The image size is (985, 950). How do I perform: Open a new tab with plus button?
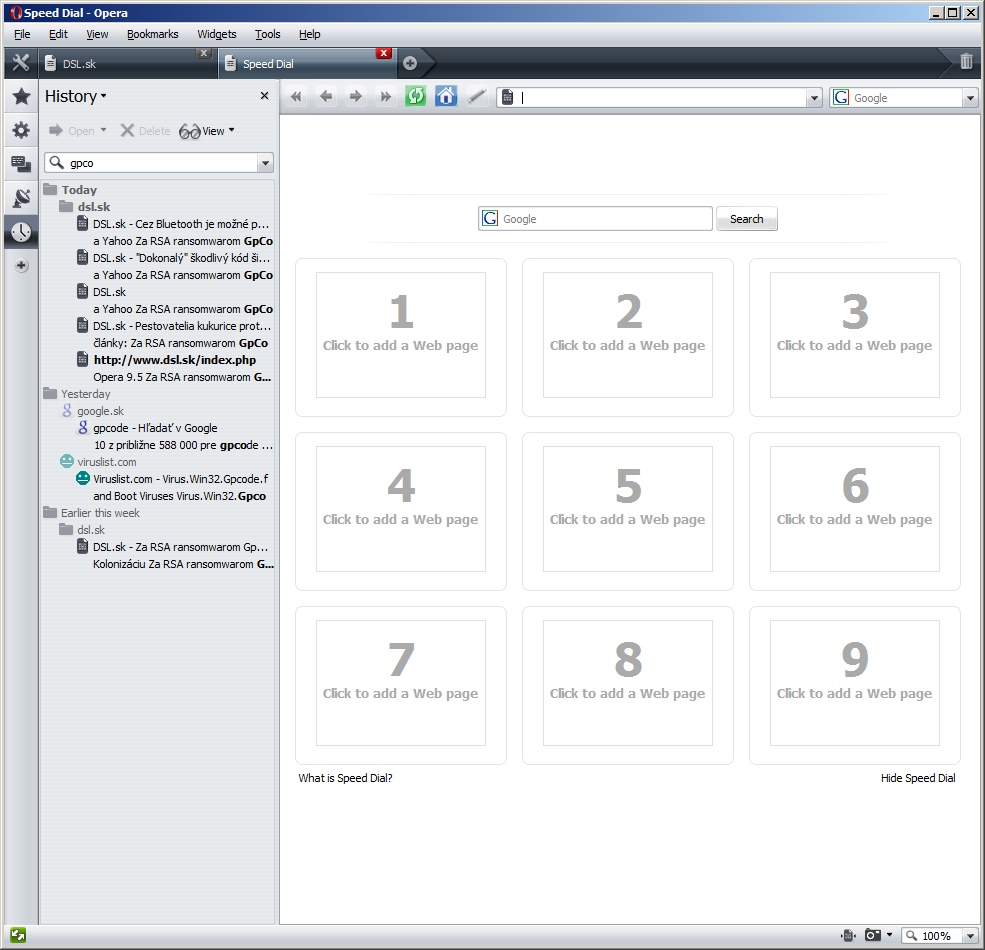410,63
